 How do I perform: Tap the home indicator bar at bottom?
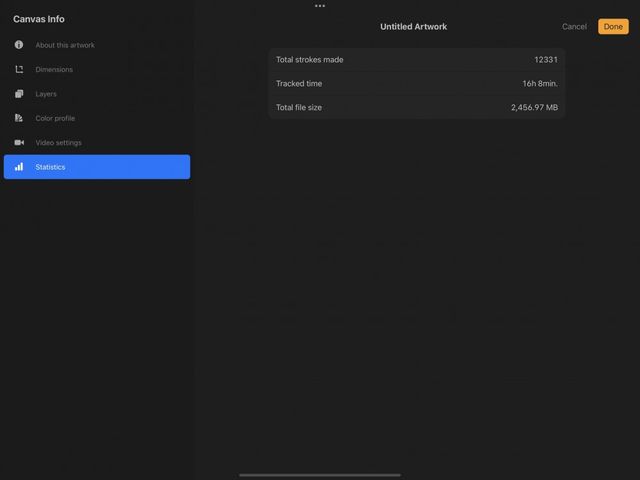[x=320, y=475]
